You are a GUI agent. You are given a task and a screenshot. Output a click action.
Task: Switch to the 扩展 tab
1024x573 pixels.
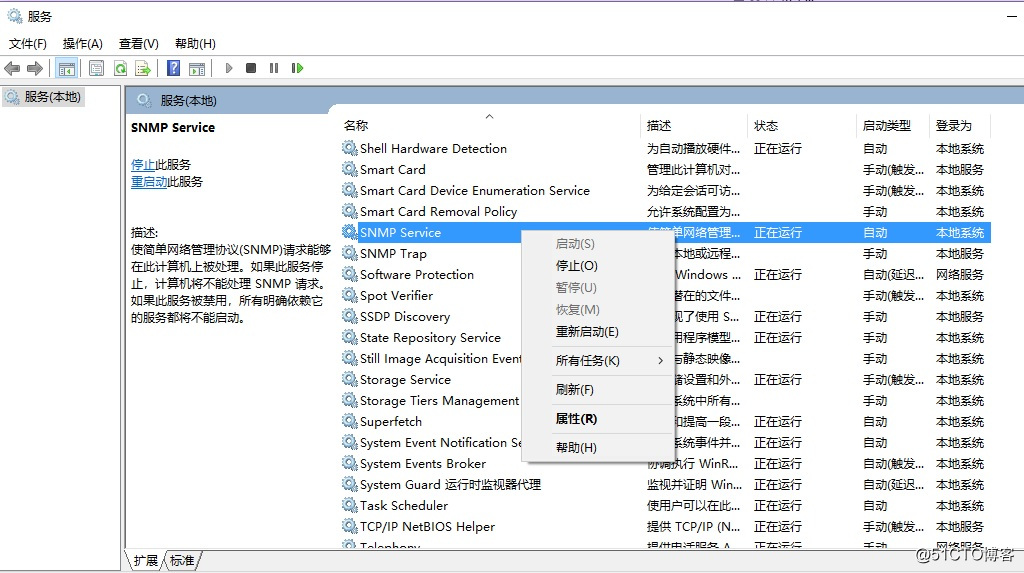click(145, 561)
